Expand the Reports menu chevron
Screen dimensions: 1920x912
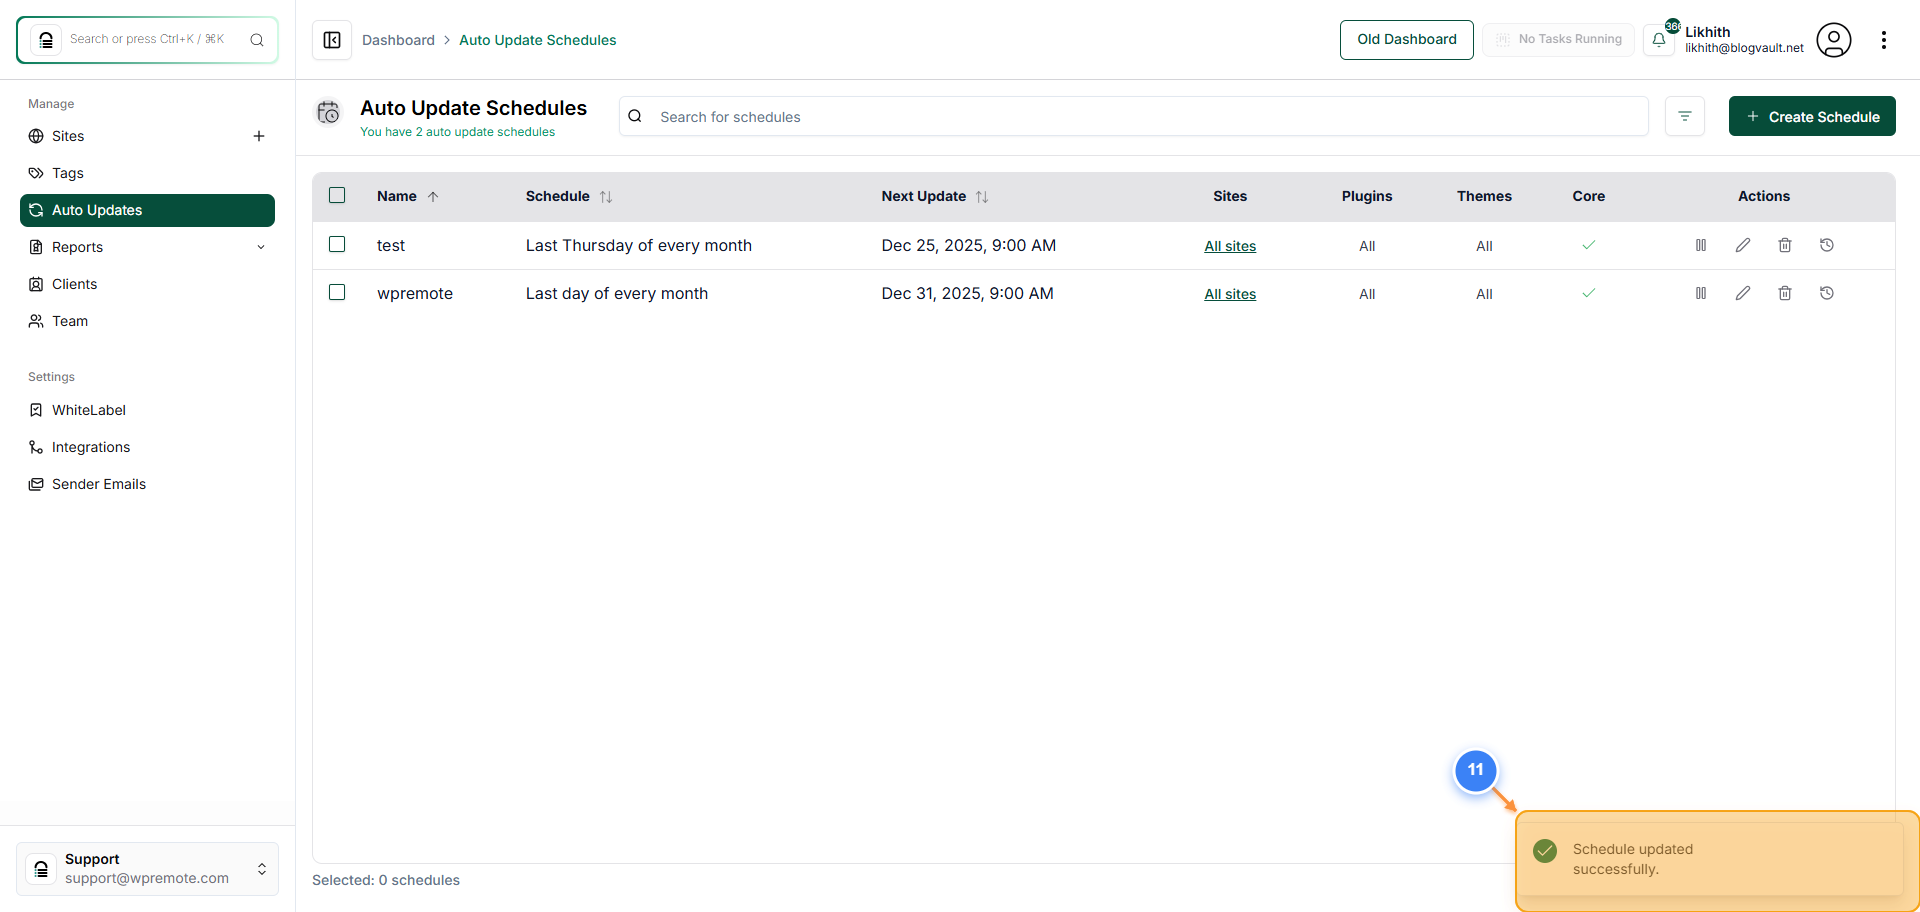261,247
